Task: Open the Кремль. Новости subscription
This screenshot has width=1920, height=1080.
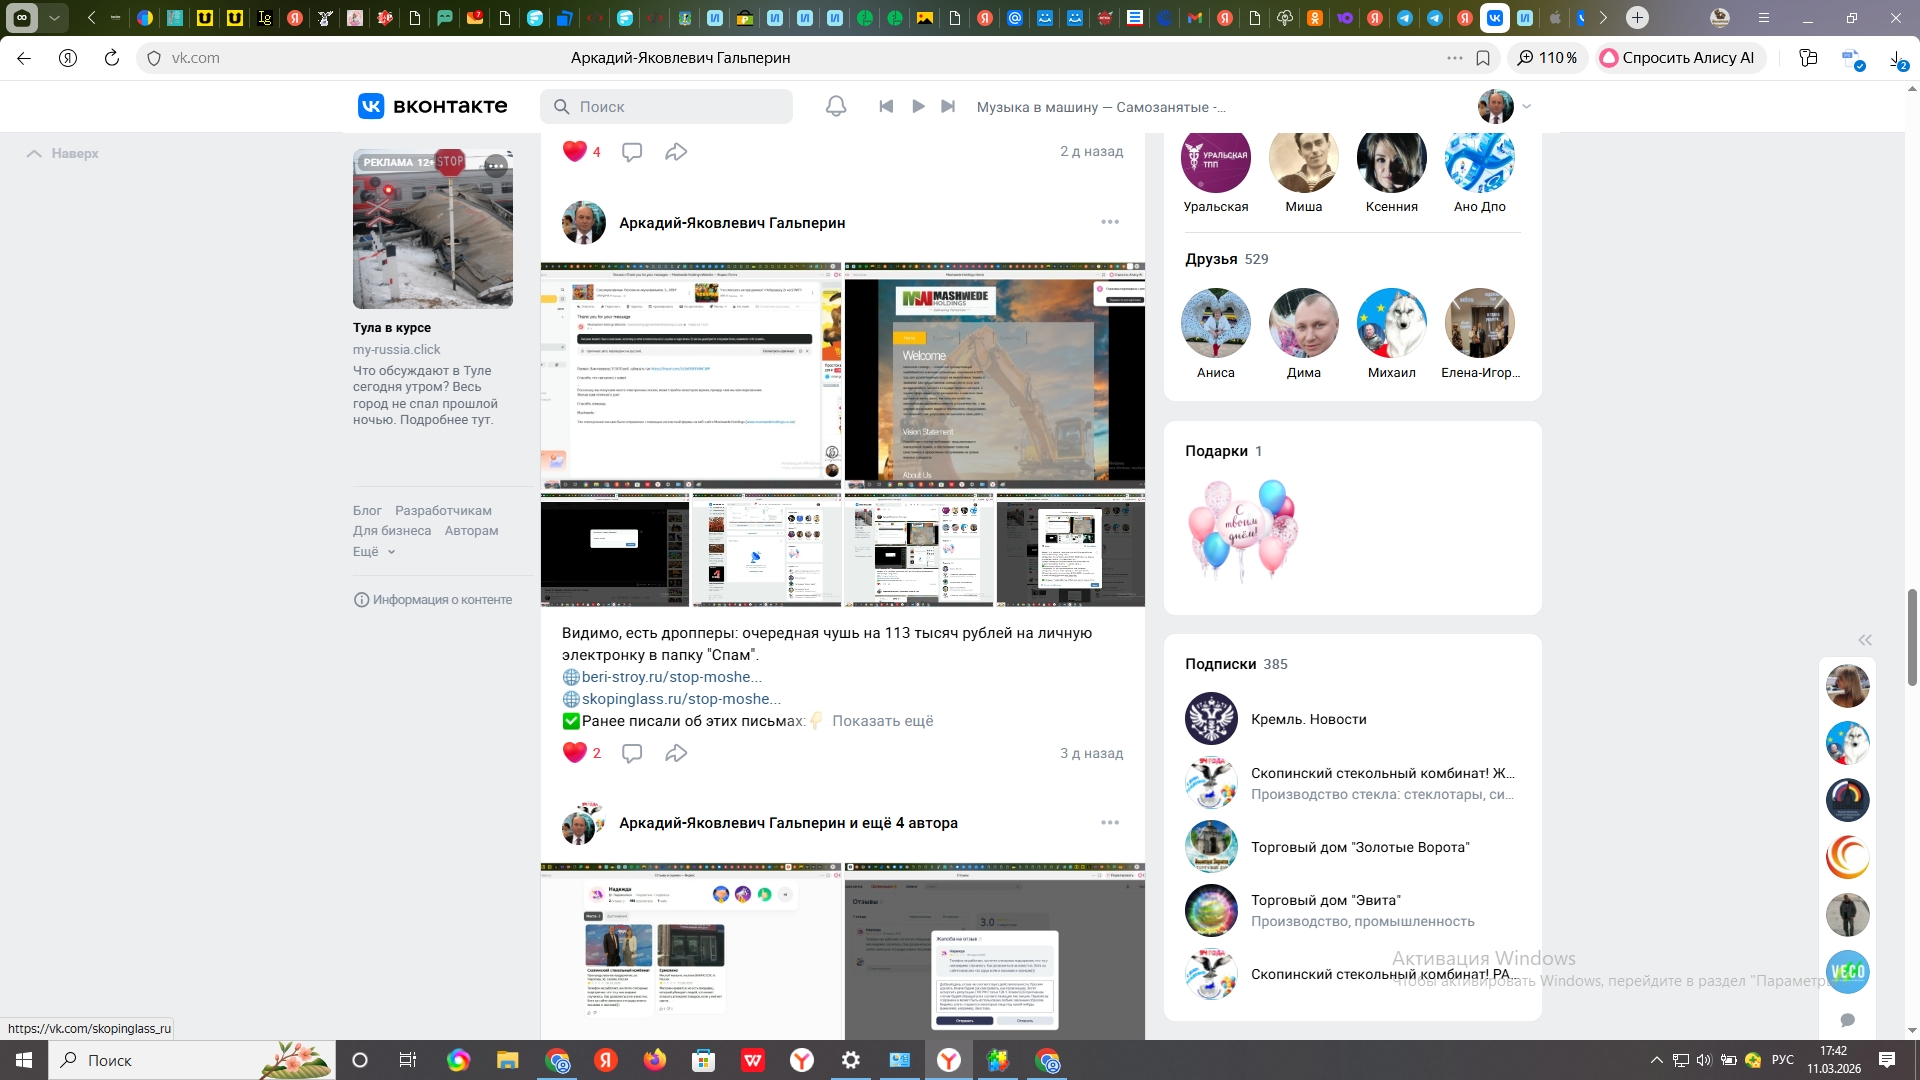Action: (1308, 719)
